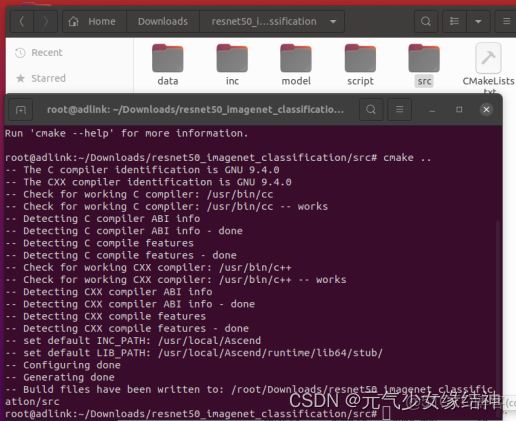Viewport: 516px width, 421px height.
Task: Open the view options dropdown arrow
Action: [x=478, y=22]
